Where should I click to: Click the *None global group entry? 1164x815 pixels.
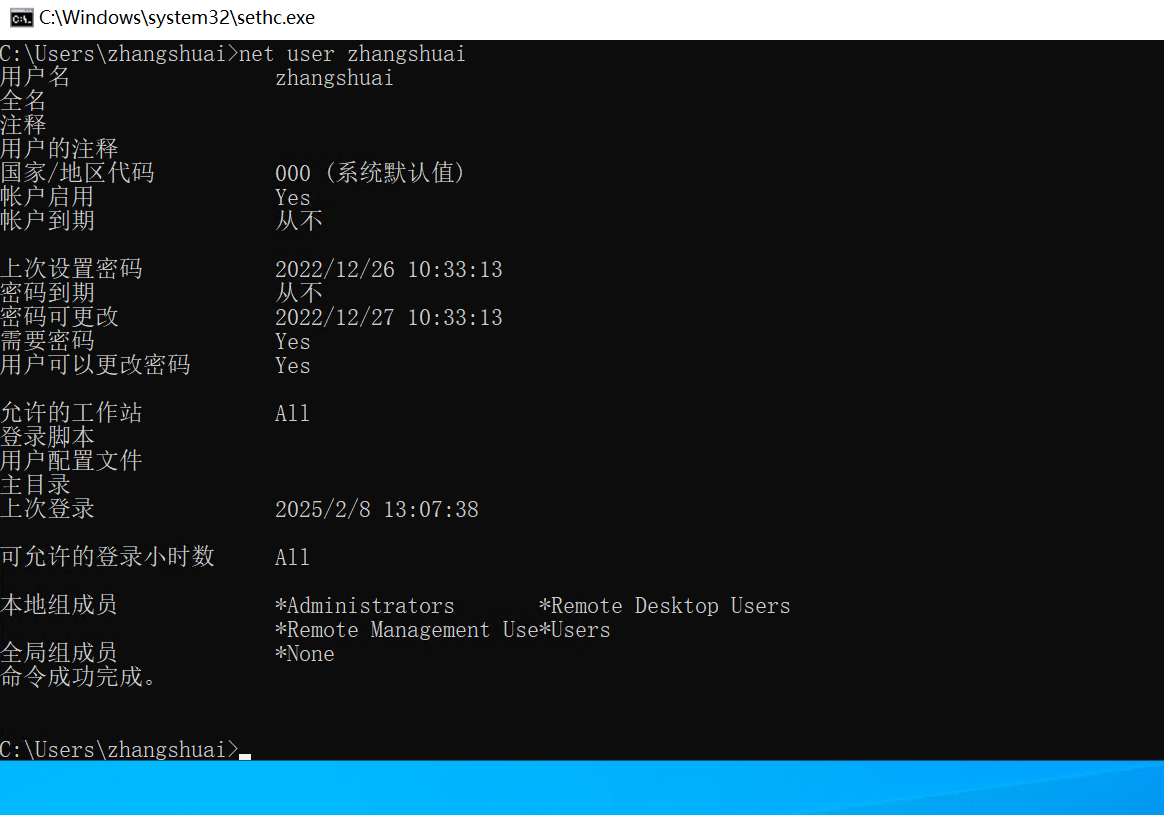pyautogui.click(x=304, y=654)
